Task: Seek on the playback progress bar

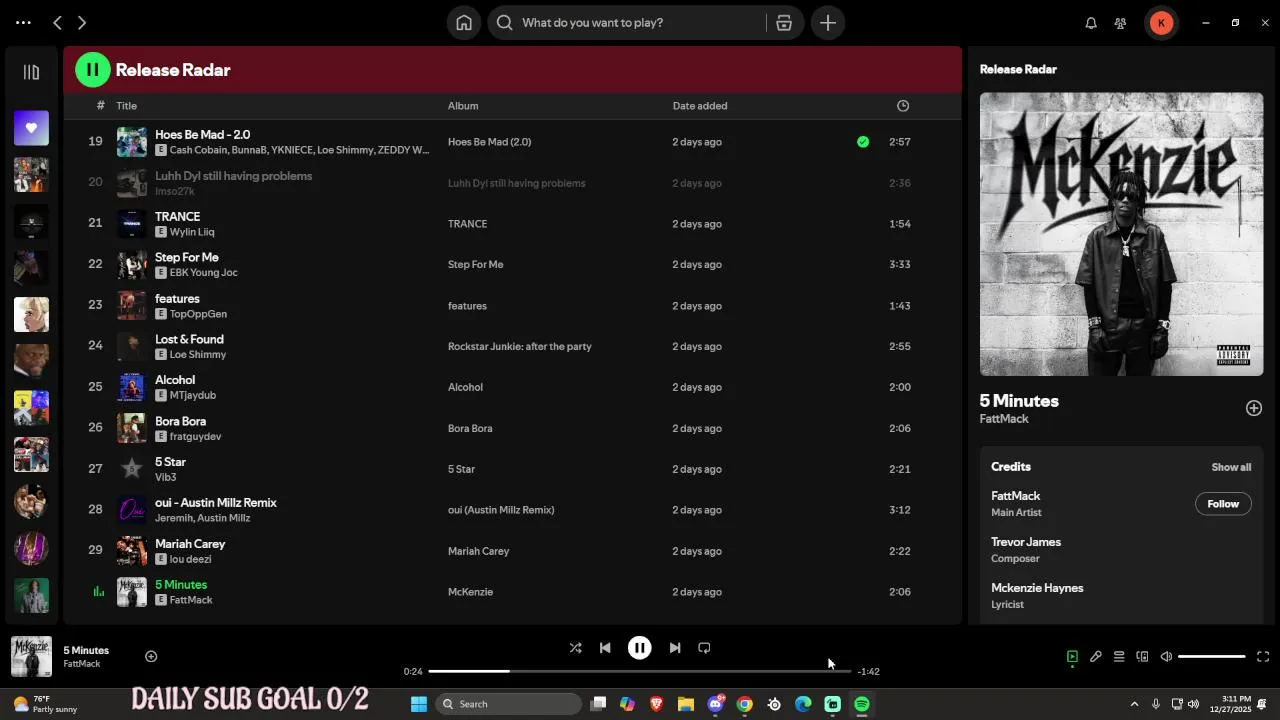Action: [640, 671]
